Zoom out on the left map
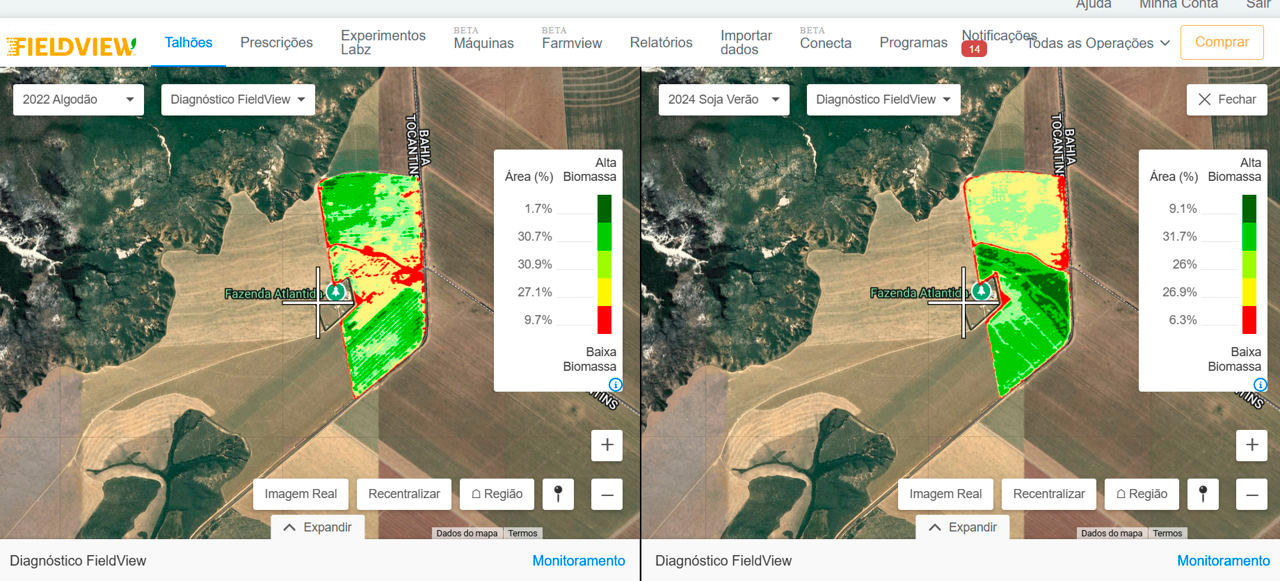Image resolution: width=1280 pixels, height=581 pixels. [x=607, y=494]
